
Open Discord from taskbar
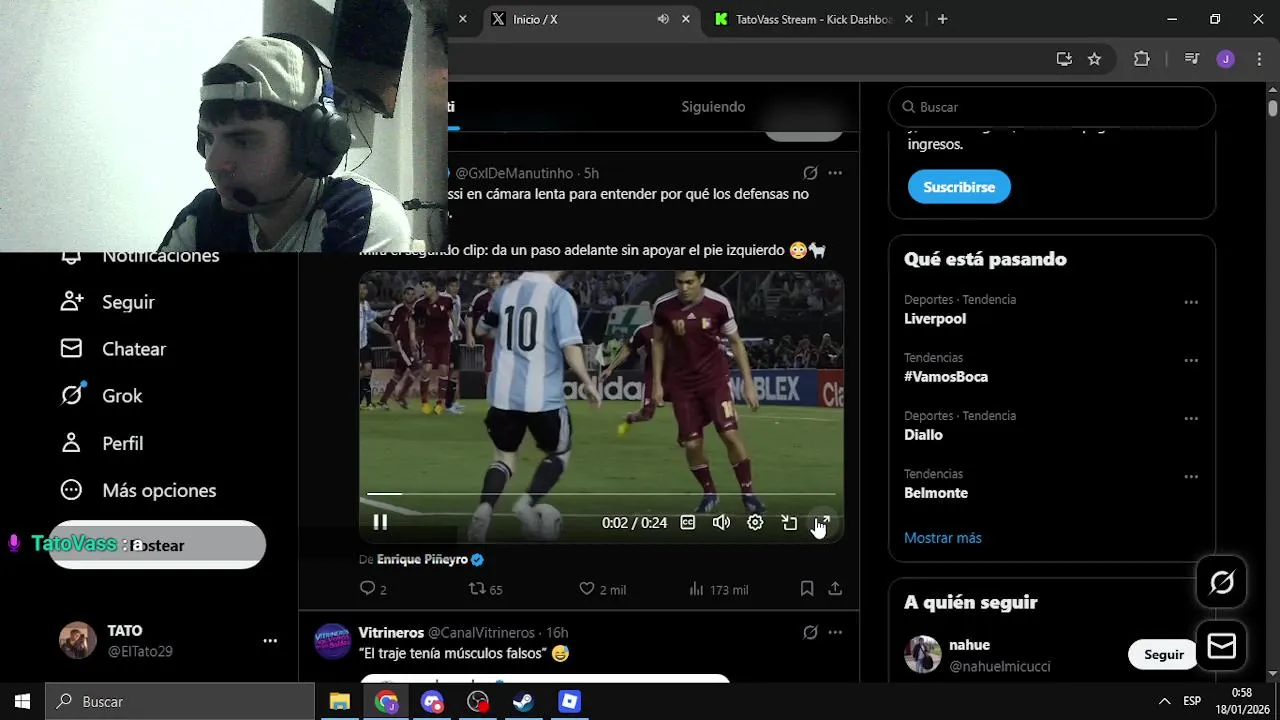point(432,701)
